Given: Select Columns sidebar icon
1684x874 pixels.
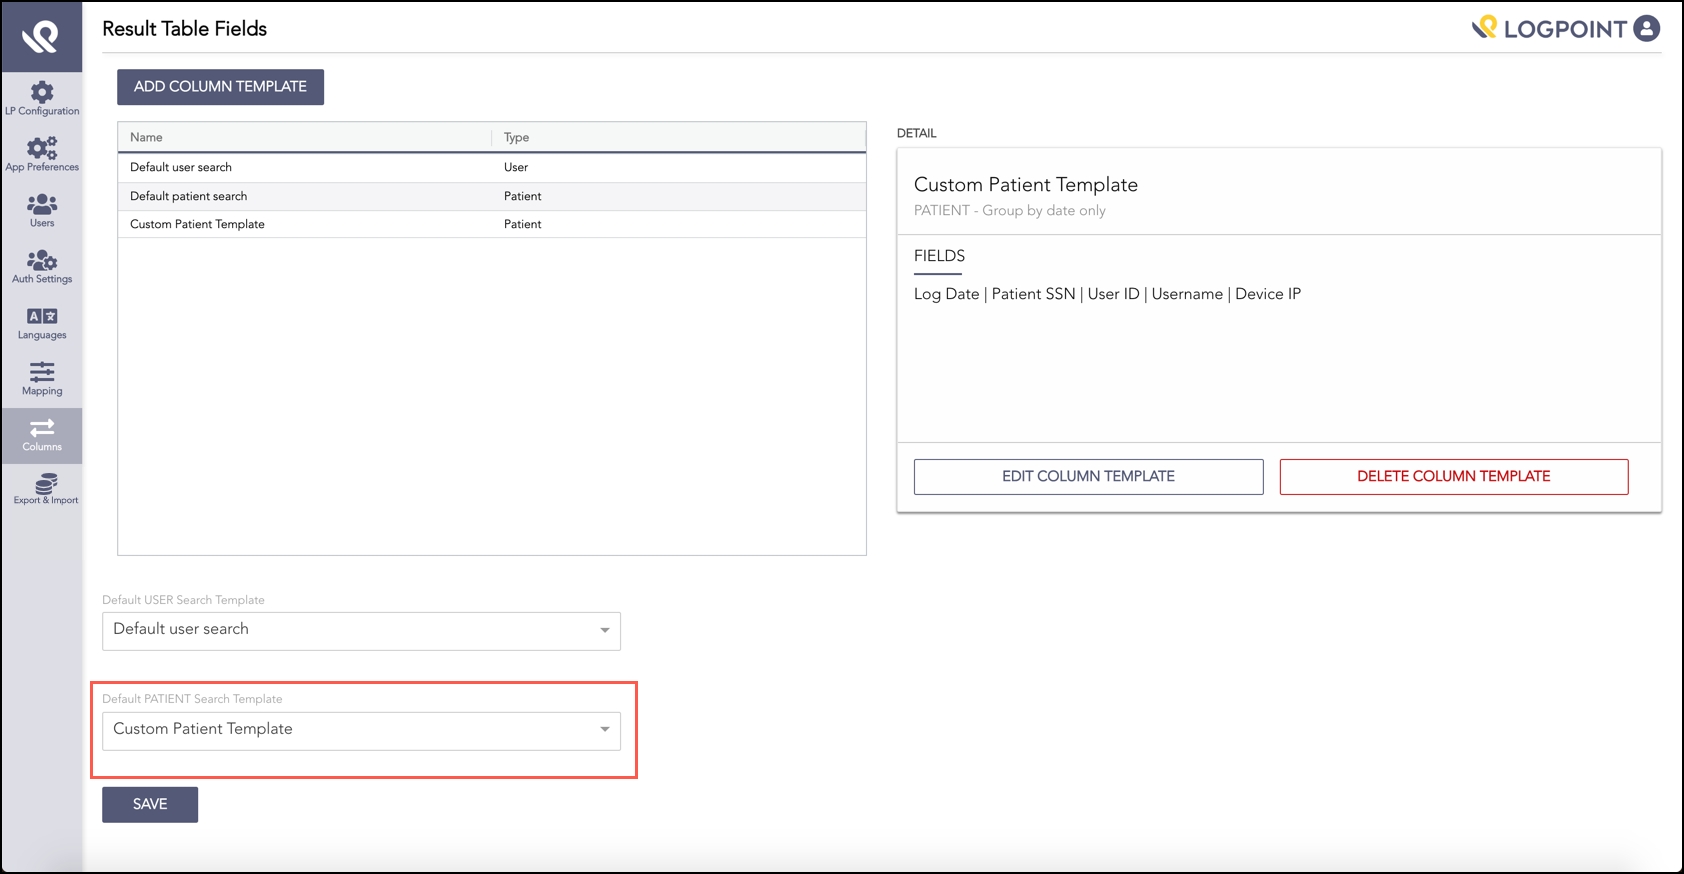Looking at the screenshot, I should 41,429.
